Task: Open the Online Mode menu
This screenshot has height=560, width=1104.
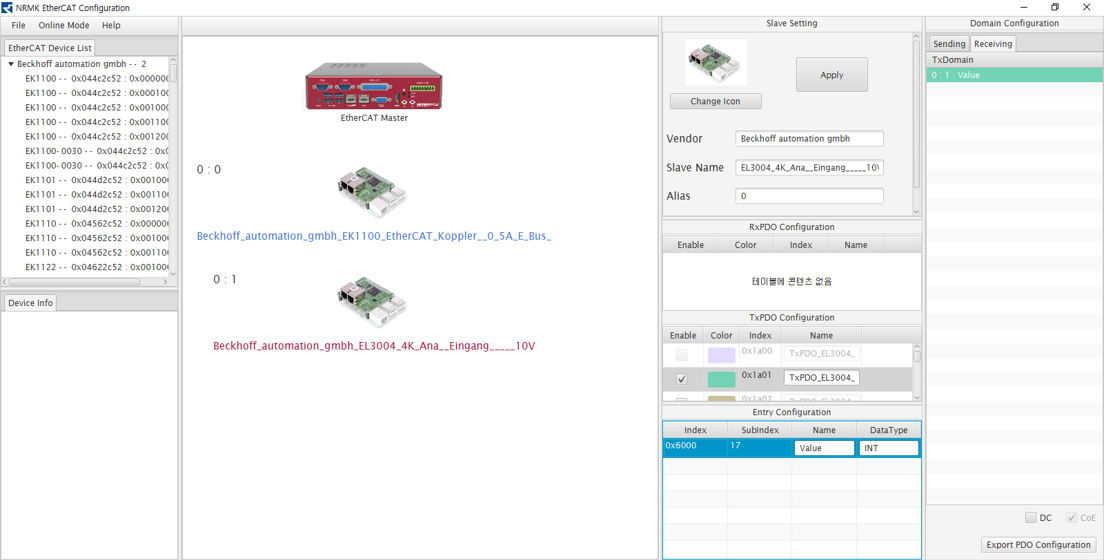Action: pos(64,25)
